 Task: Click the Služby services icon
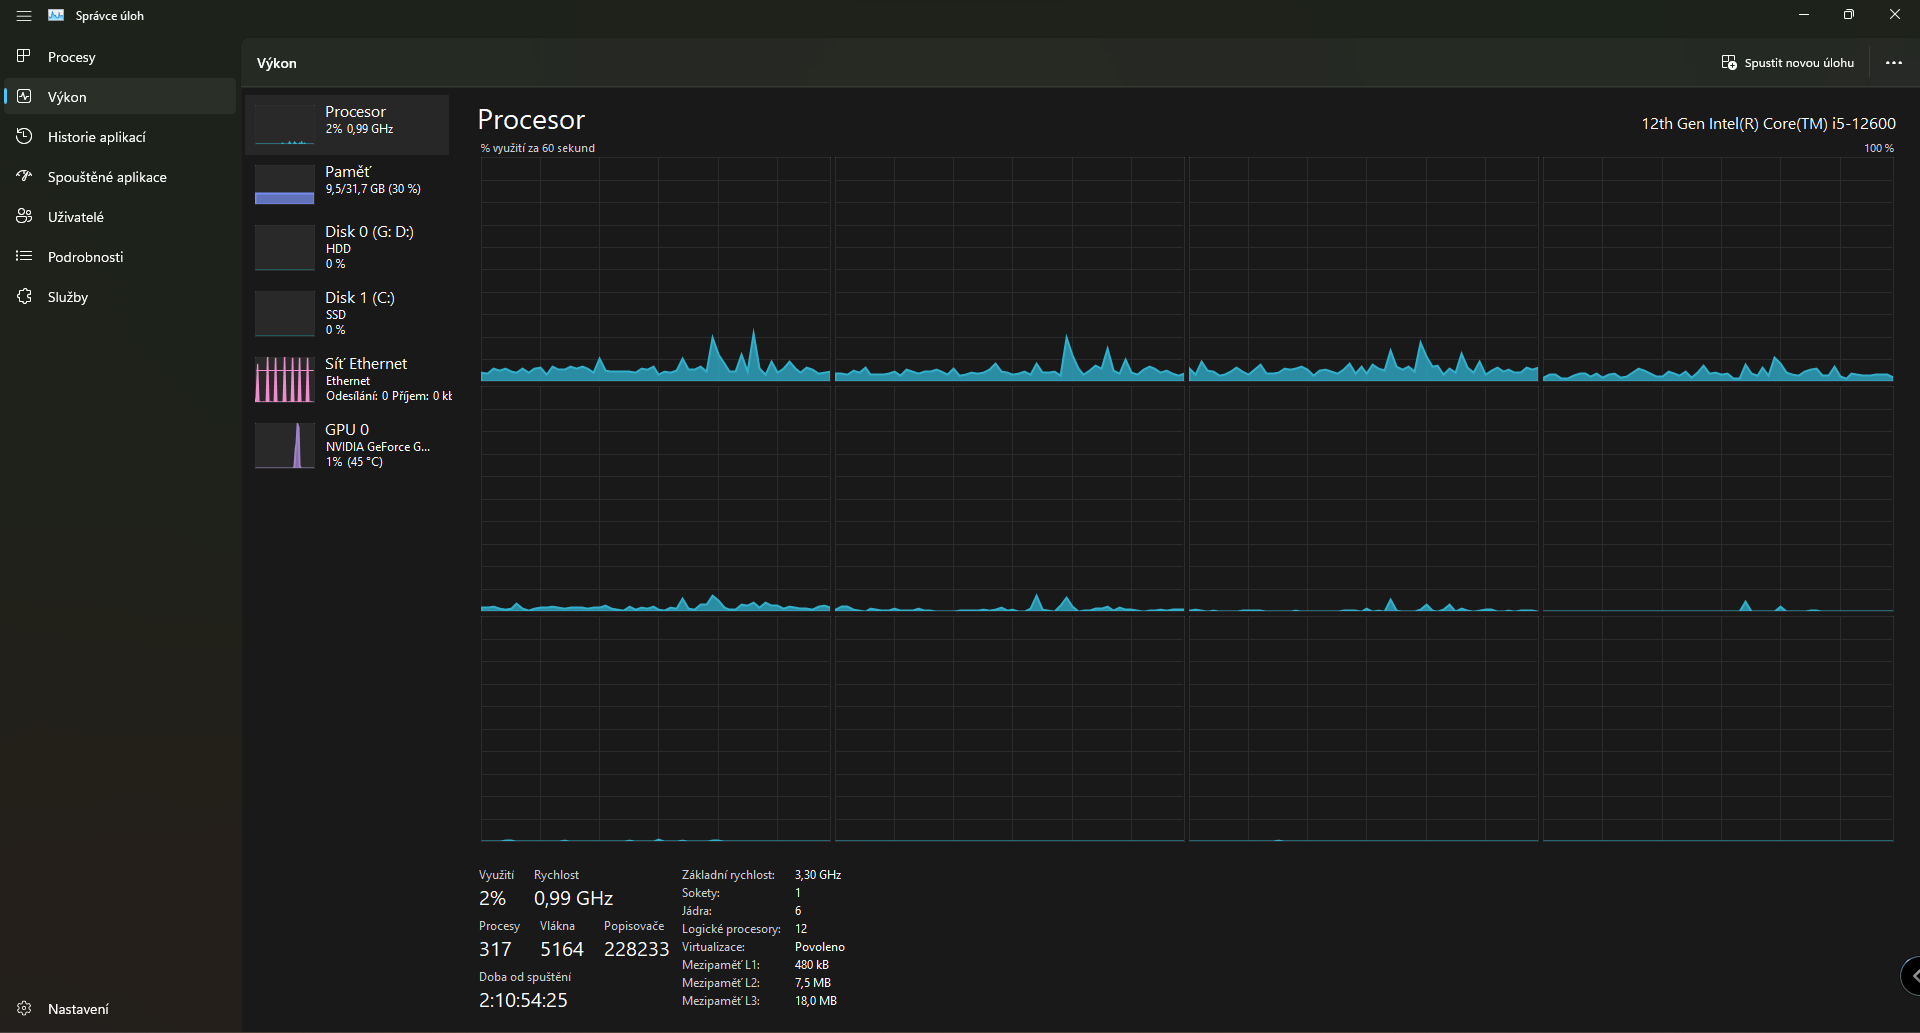[x=24, y=296]
